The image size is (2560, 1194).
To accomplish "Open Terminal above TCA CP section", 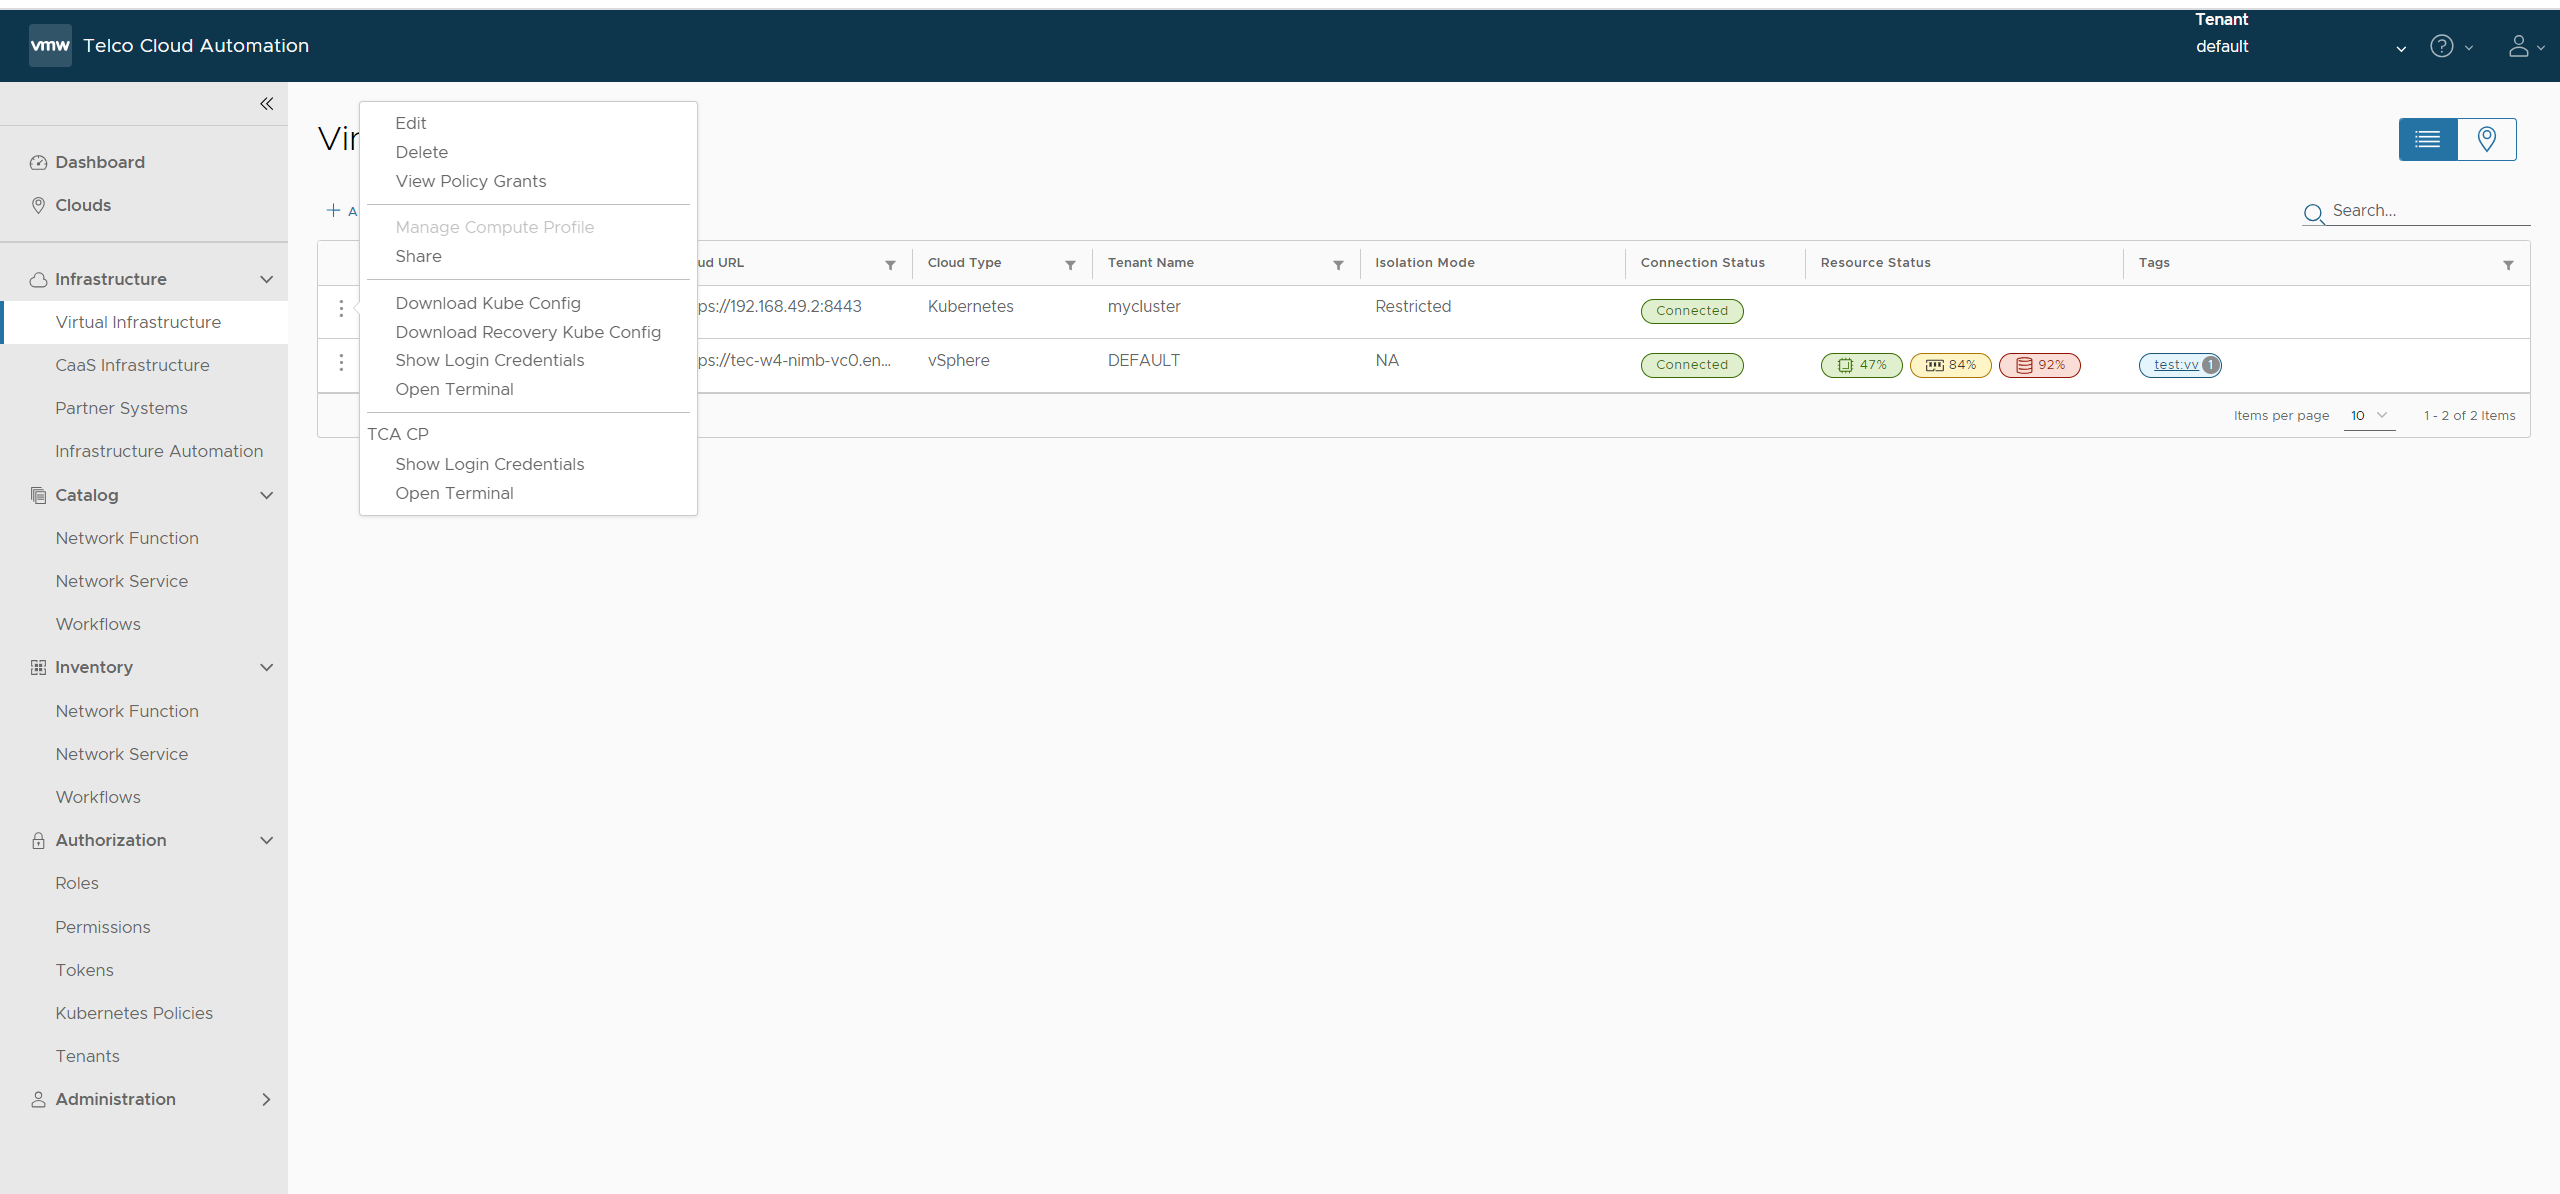I will [454, 389].
